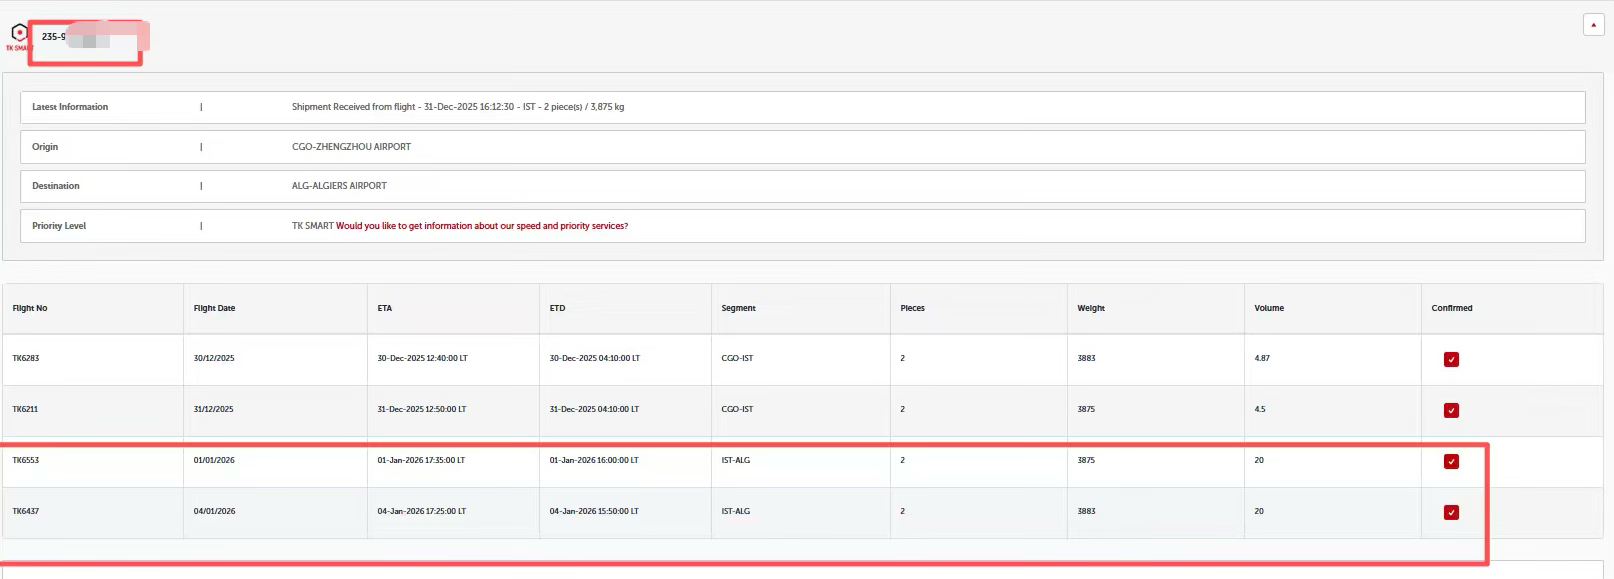Click the CGO-ZHENGZHOU AIRPORT origin value
This screenshot has height=579, width=1614.
point(351,147)
